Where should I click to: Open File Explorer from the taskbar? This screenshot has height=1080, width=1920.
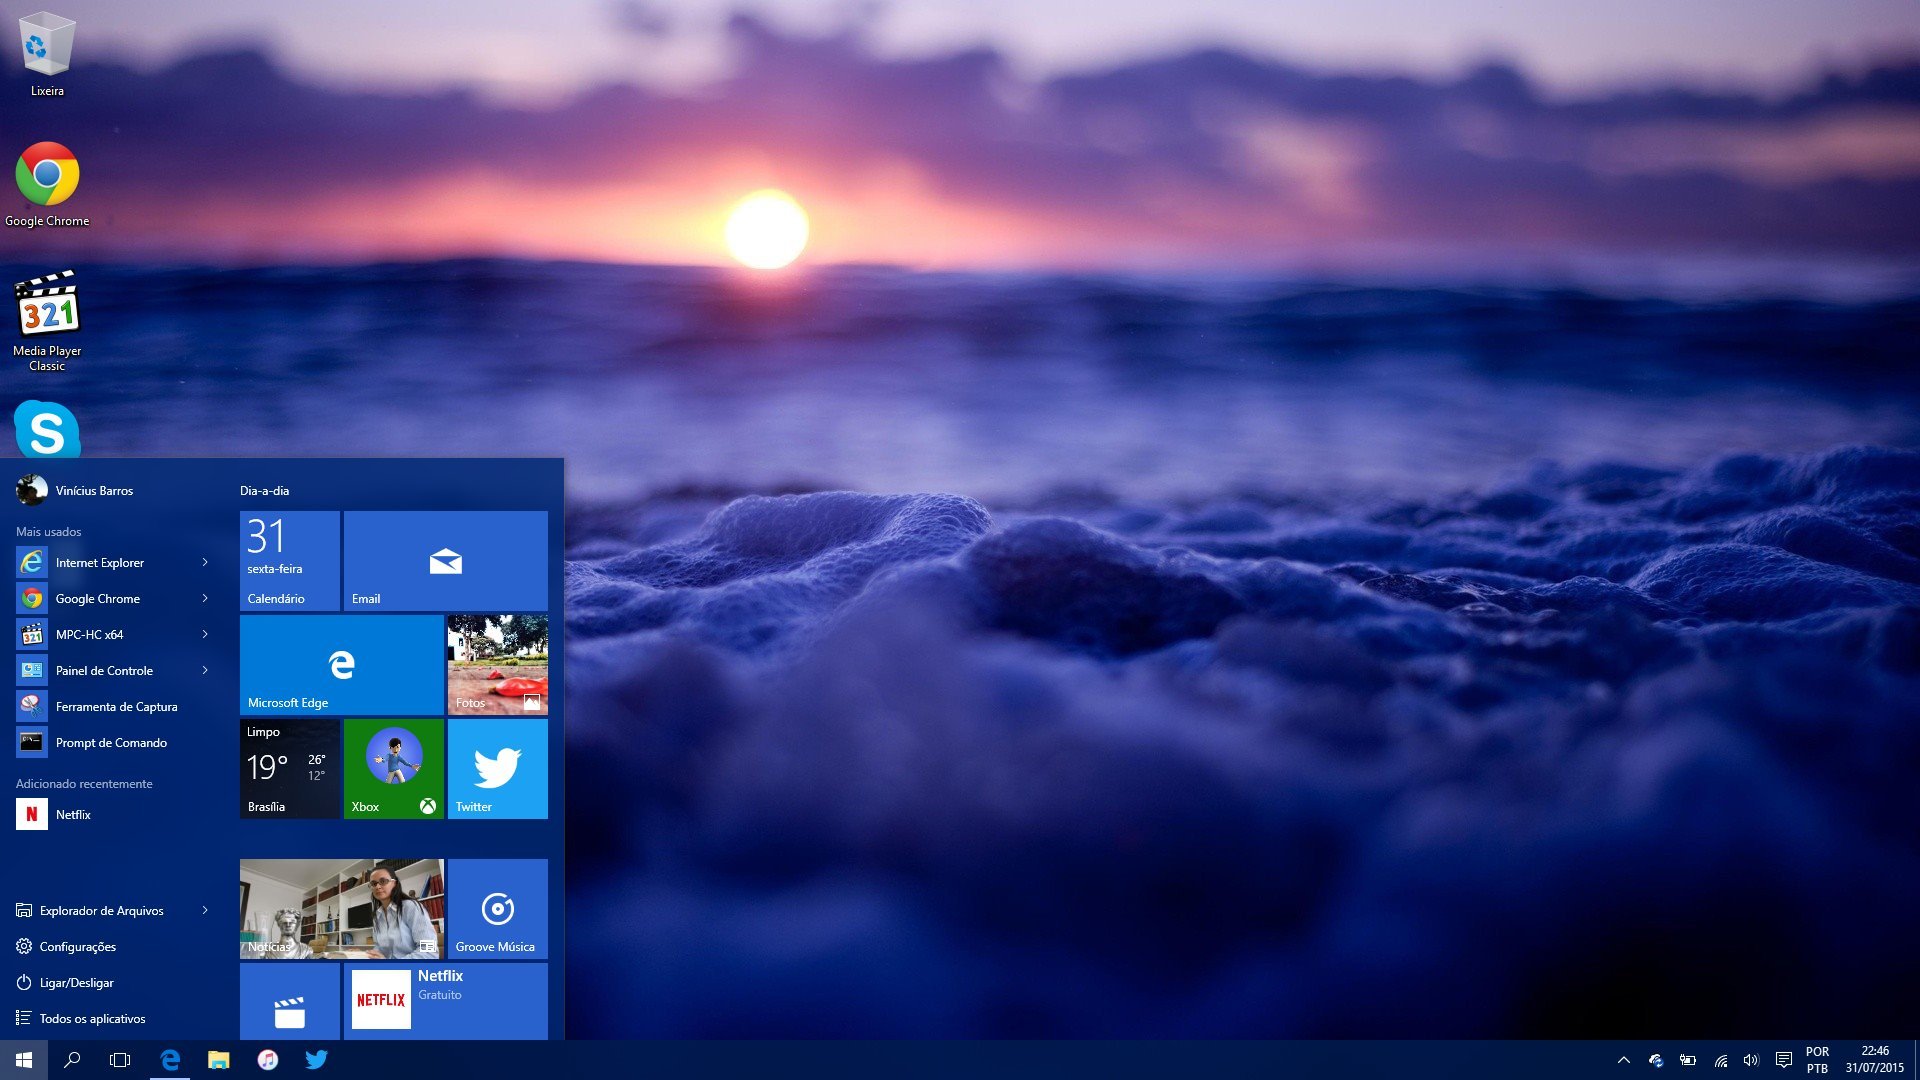click(218, 1060)
